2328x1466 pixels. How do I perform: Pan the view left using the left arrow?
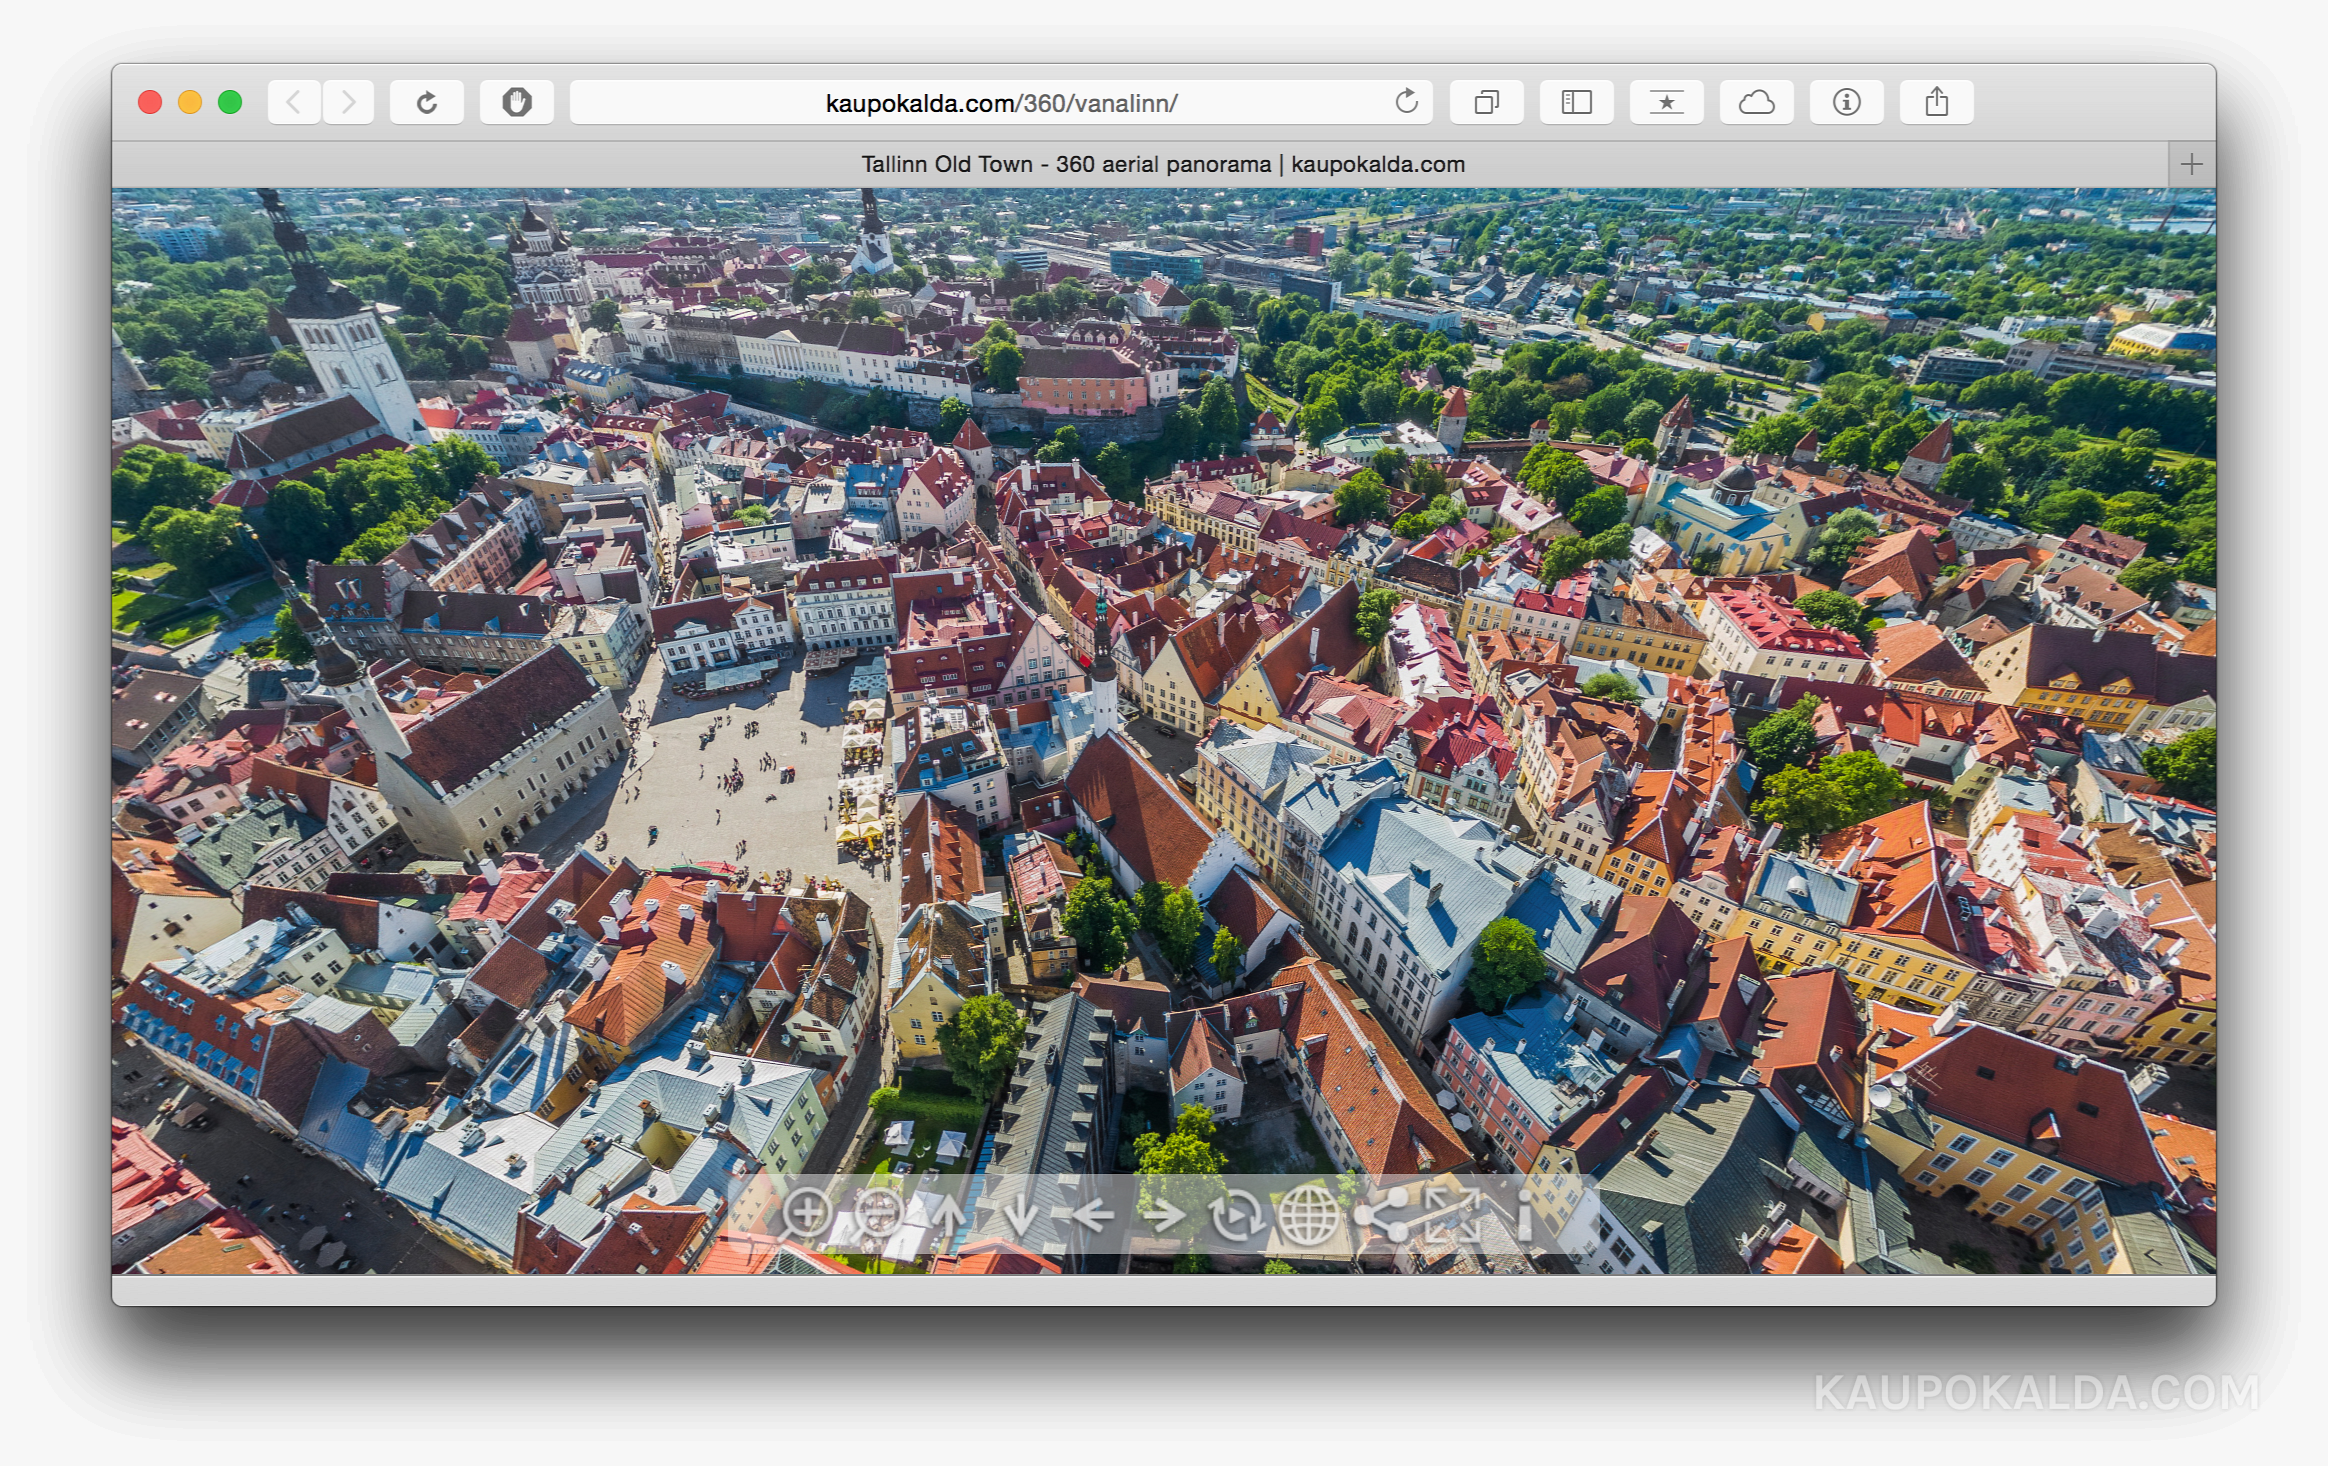pos(1094,1218)
